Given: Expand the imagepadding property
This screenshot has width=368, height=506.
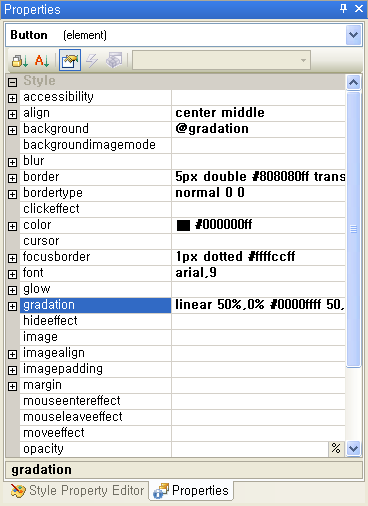Looking at the screenshot, I should click(12, 370).
